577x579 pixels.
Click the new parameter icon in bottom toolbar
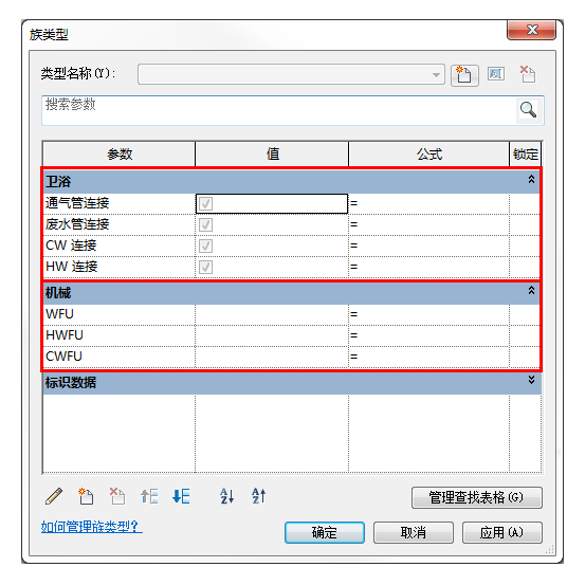pos(86,496)
